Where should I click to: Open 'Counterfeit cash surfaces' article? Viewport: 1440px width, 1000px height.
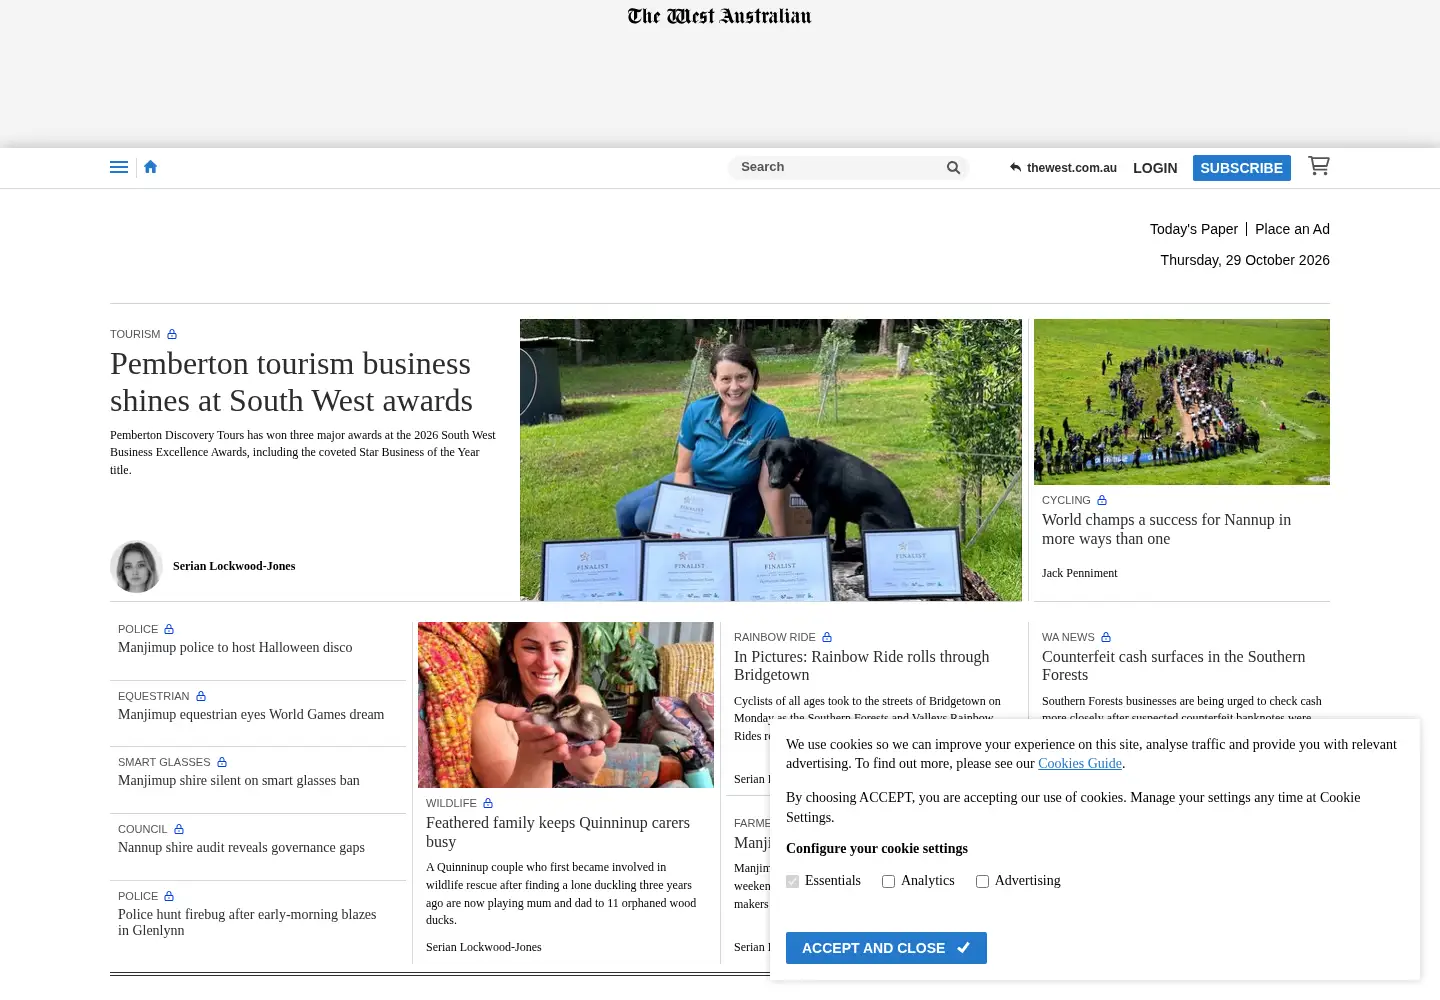(1174, 666)
